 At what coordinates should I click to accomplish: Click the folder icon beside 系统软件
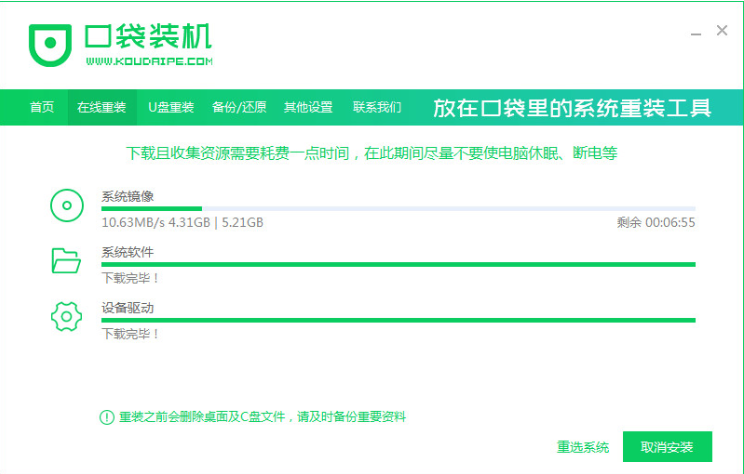(x=66, y=260)
